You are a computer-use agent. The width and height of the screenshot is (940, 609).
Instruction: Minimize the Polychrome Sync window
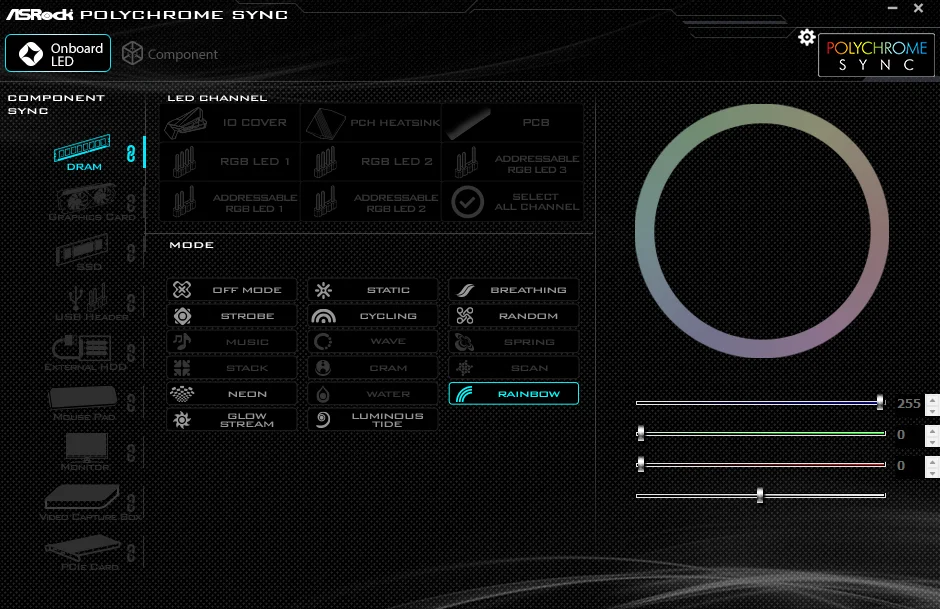pyautogui.click(x=892, y=8)
